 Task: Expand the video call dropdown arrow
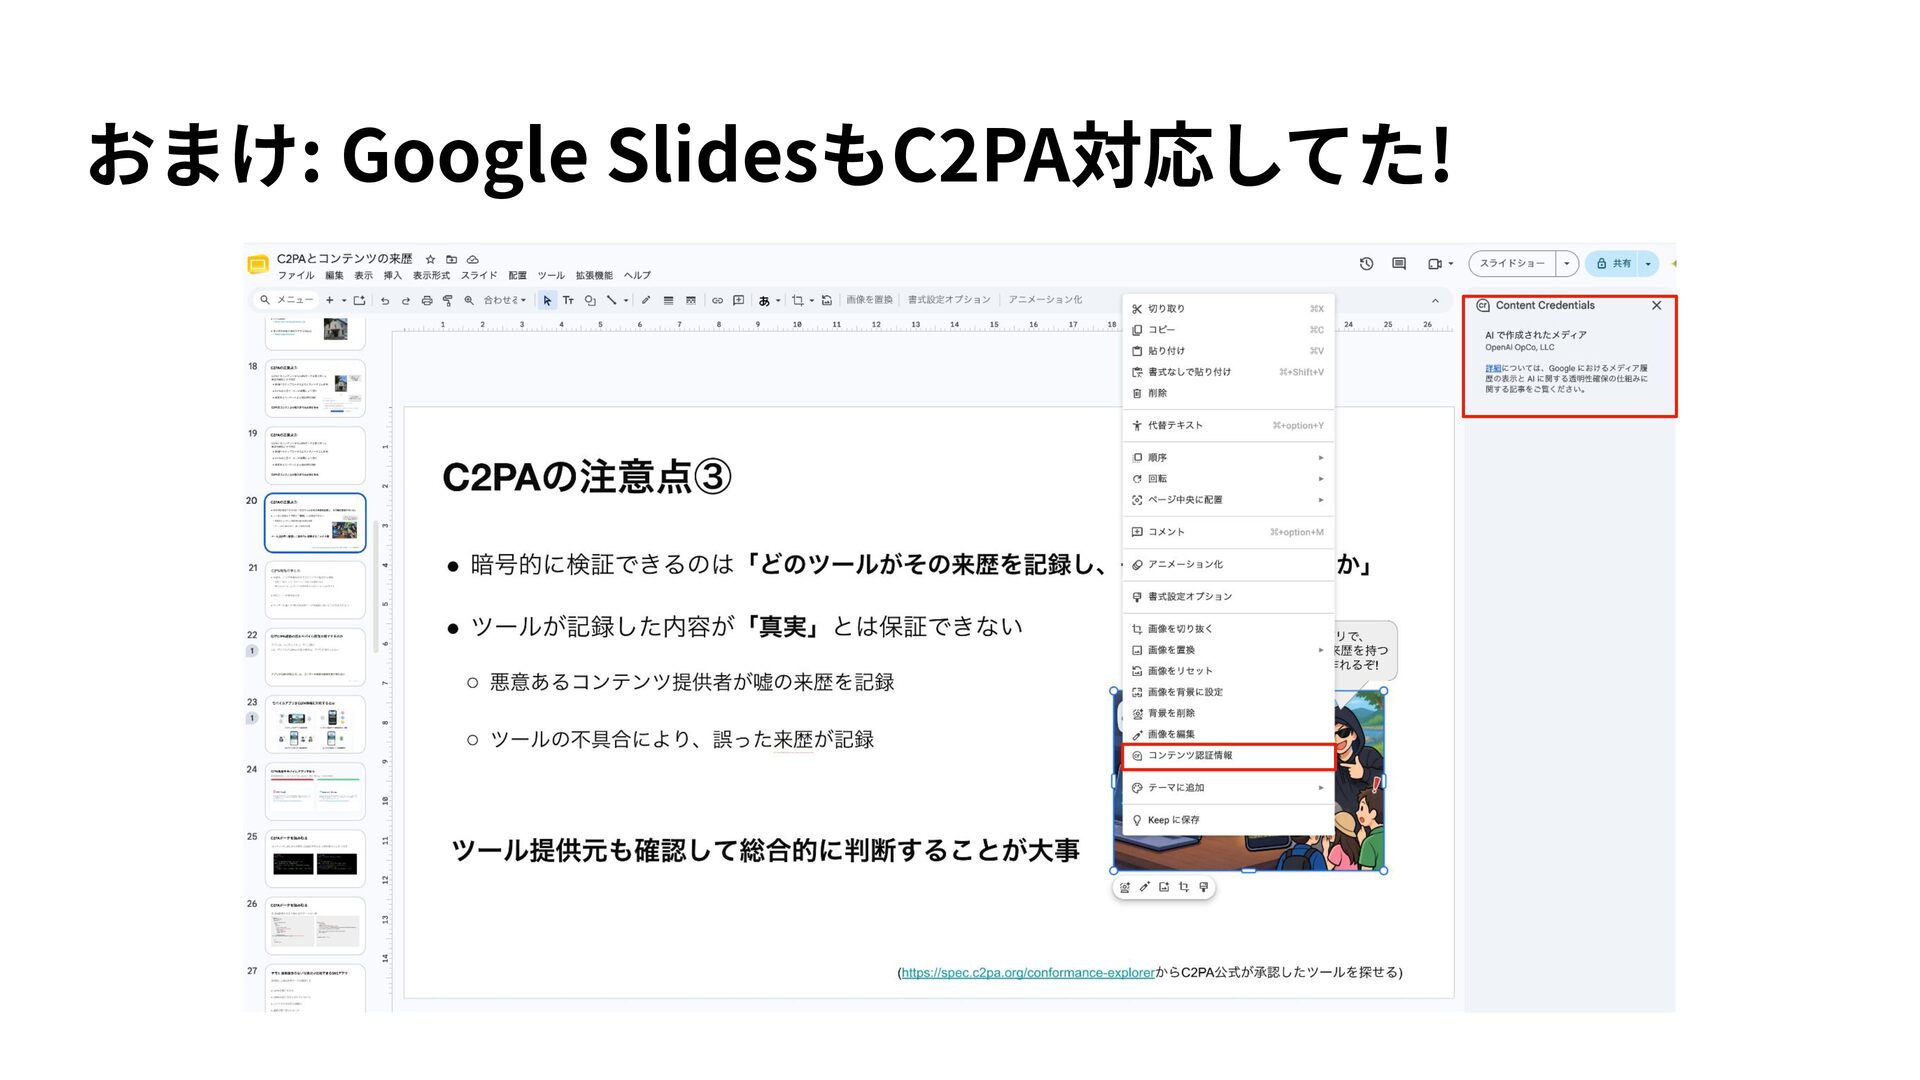[x=1451, y=264]
